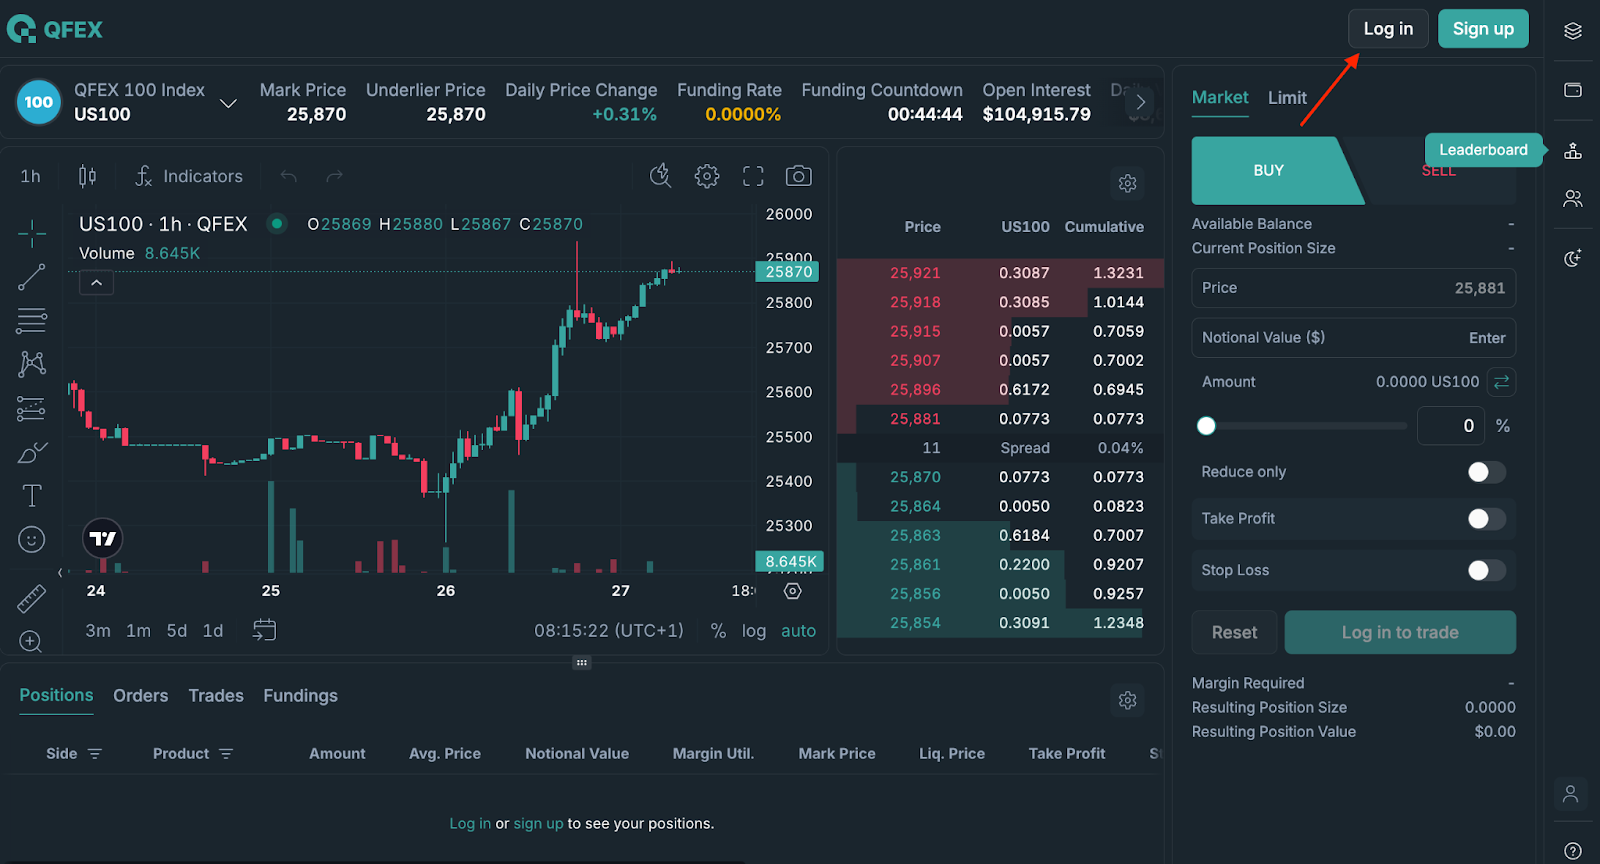Select the trend line drawing tool
The width and height of the screenshot is (1600, 864).
point(32,277)
